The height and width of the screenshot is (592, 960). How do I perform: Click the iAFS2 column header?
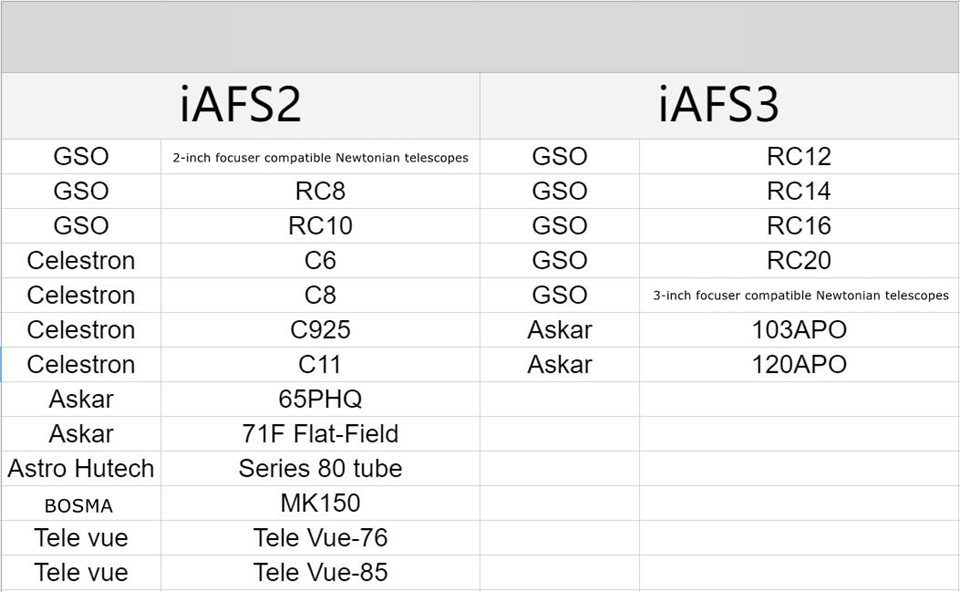240,105
